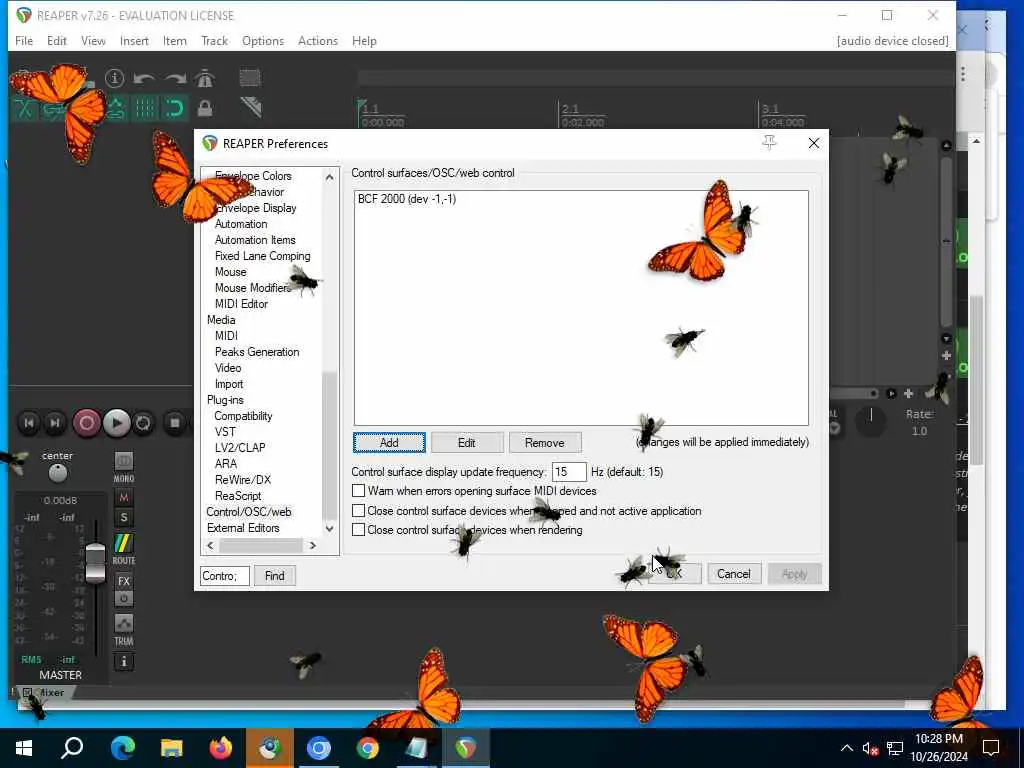Viewport: 1024px width, 768px height.
Task: Select Media in preferences tree
Action: 221,320
